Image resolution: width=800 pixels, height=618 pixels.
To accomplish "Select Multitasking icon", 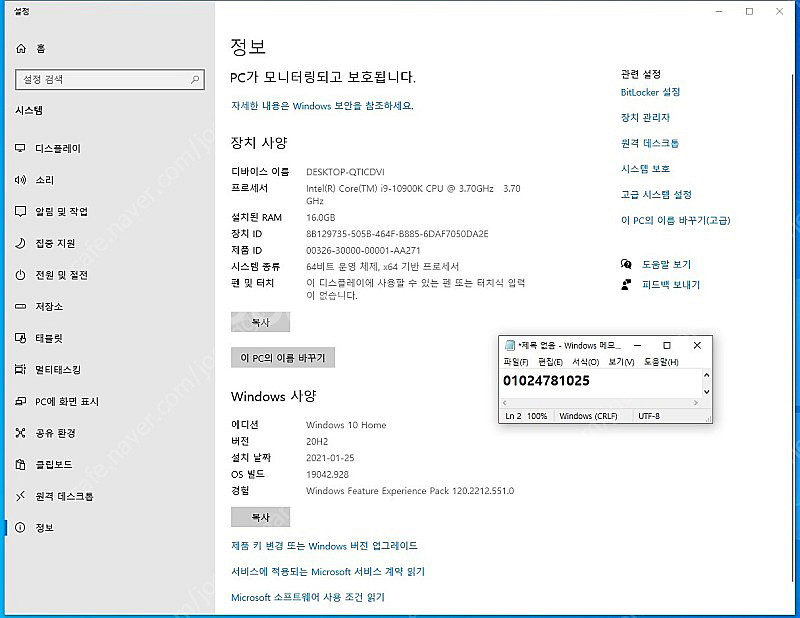I will tap(20, 370).
